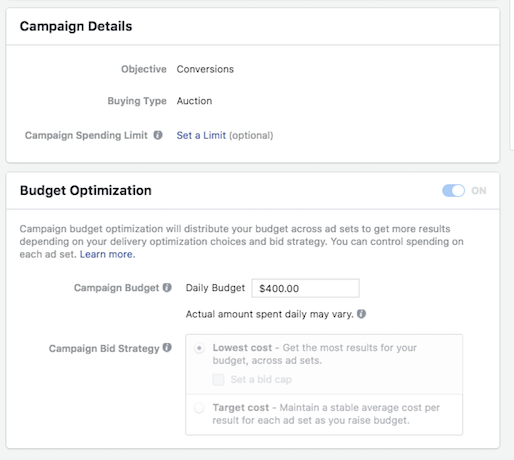Screen dimensions: 514x460
Task: Click the $400.00 daily budget field
Action: click(305, 288)
